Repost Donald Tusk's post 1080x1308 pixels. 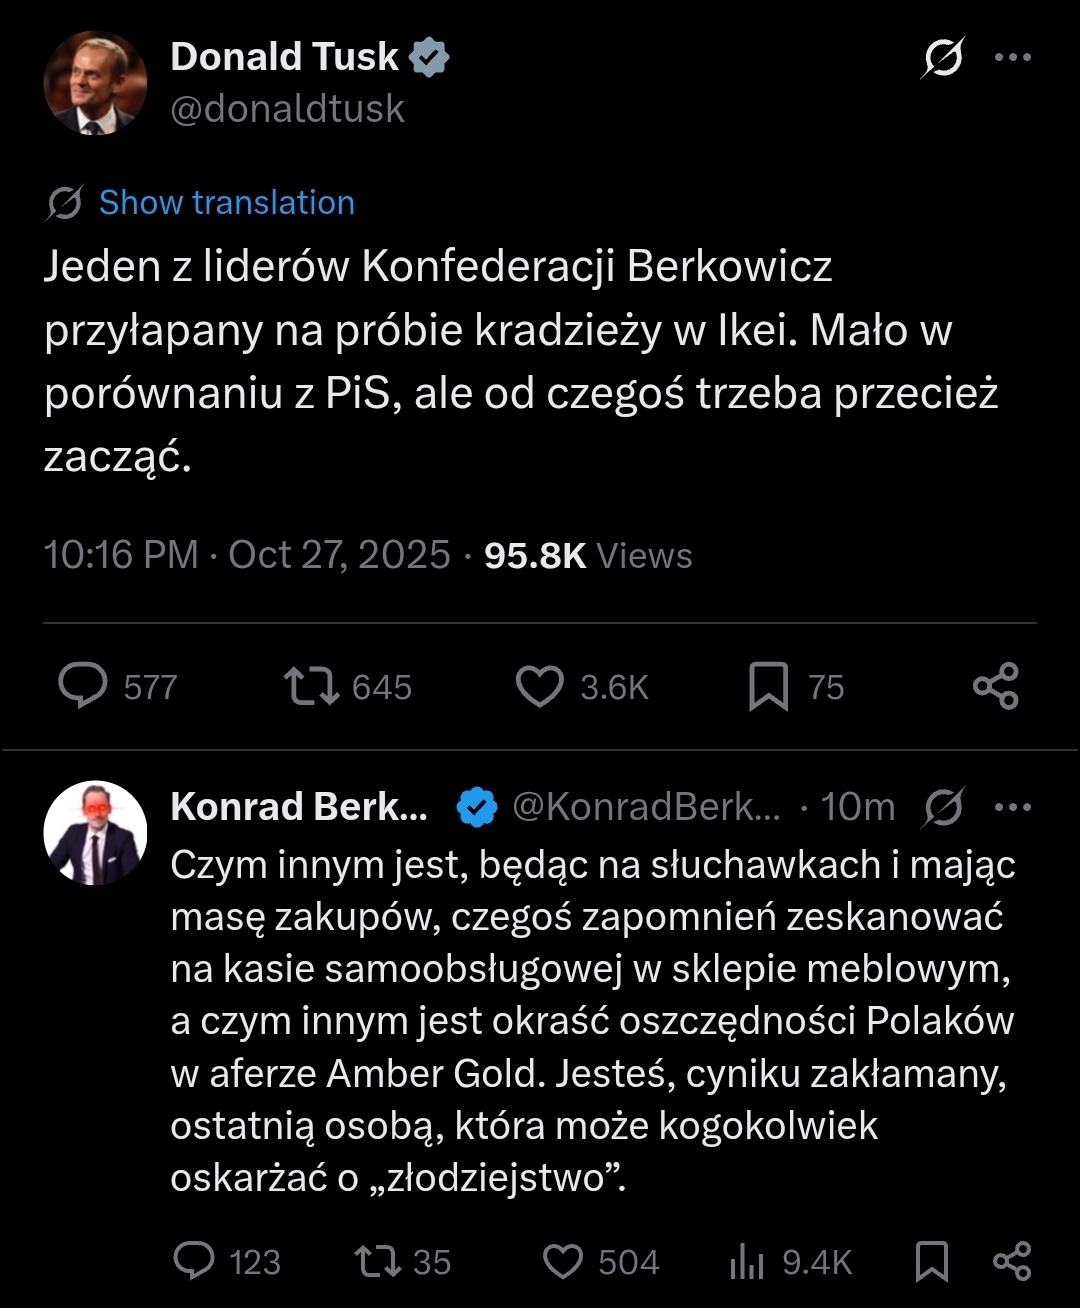(312, 687)
